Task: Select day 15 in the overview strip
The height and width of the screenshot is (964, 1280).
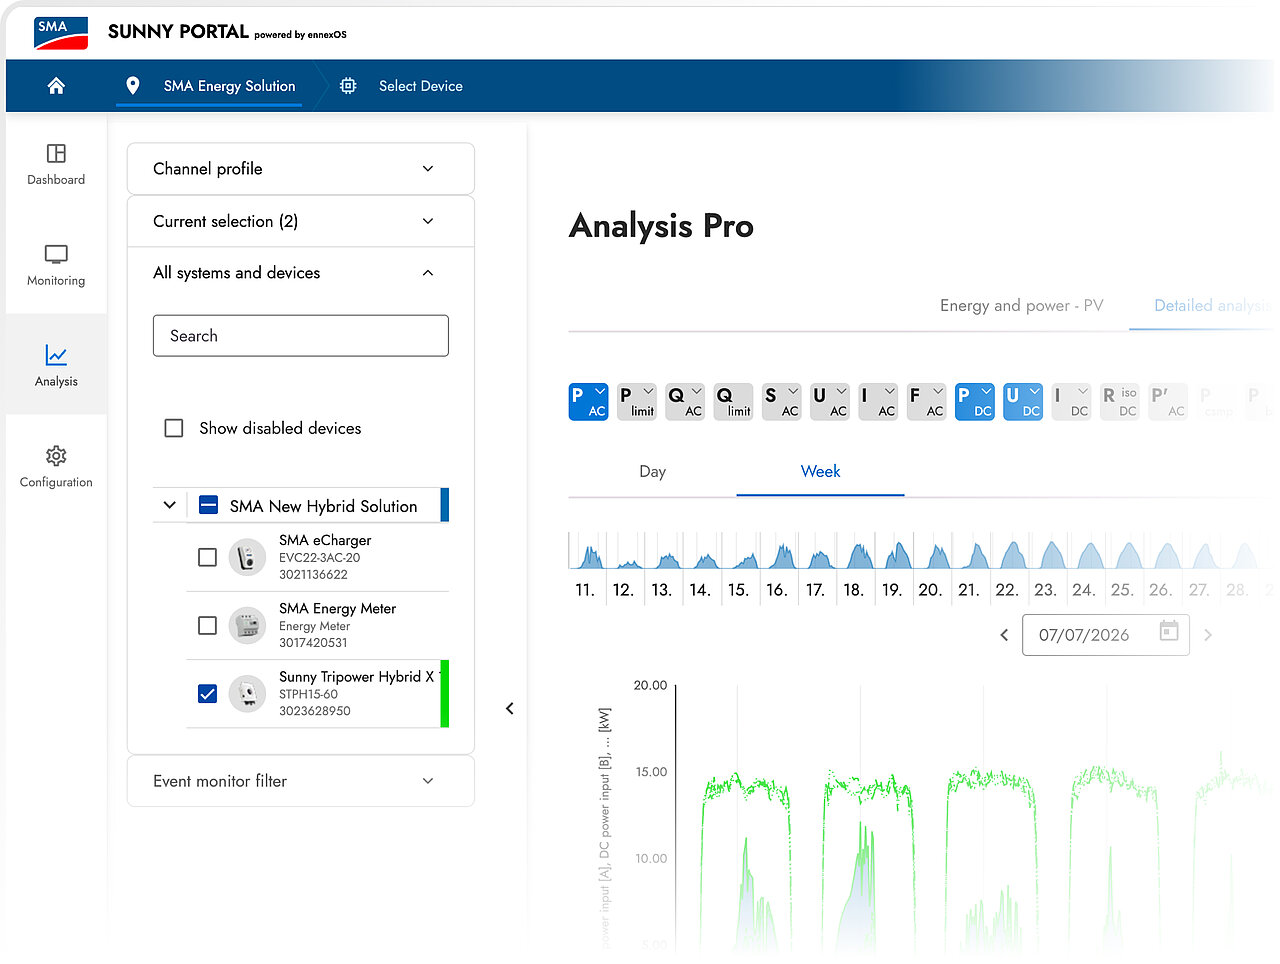Action: (x=738, y=590)
